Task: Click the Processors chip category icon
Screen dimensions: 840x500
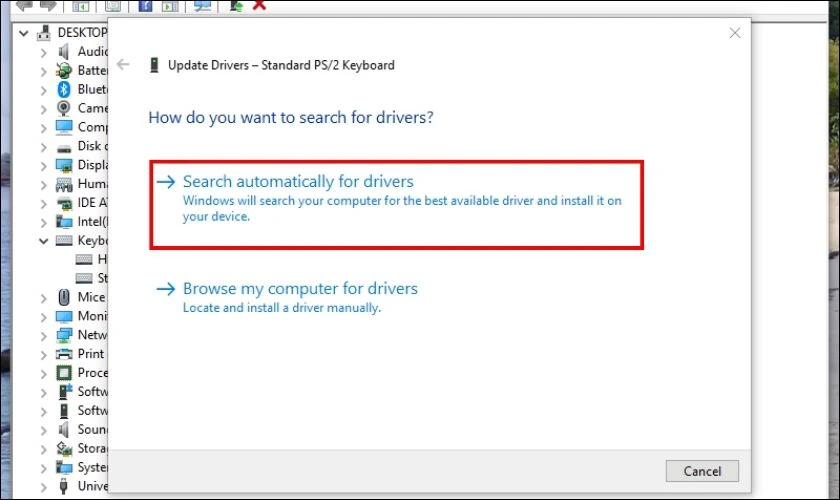Action: 64,372
